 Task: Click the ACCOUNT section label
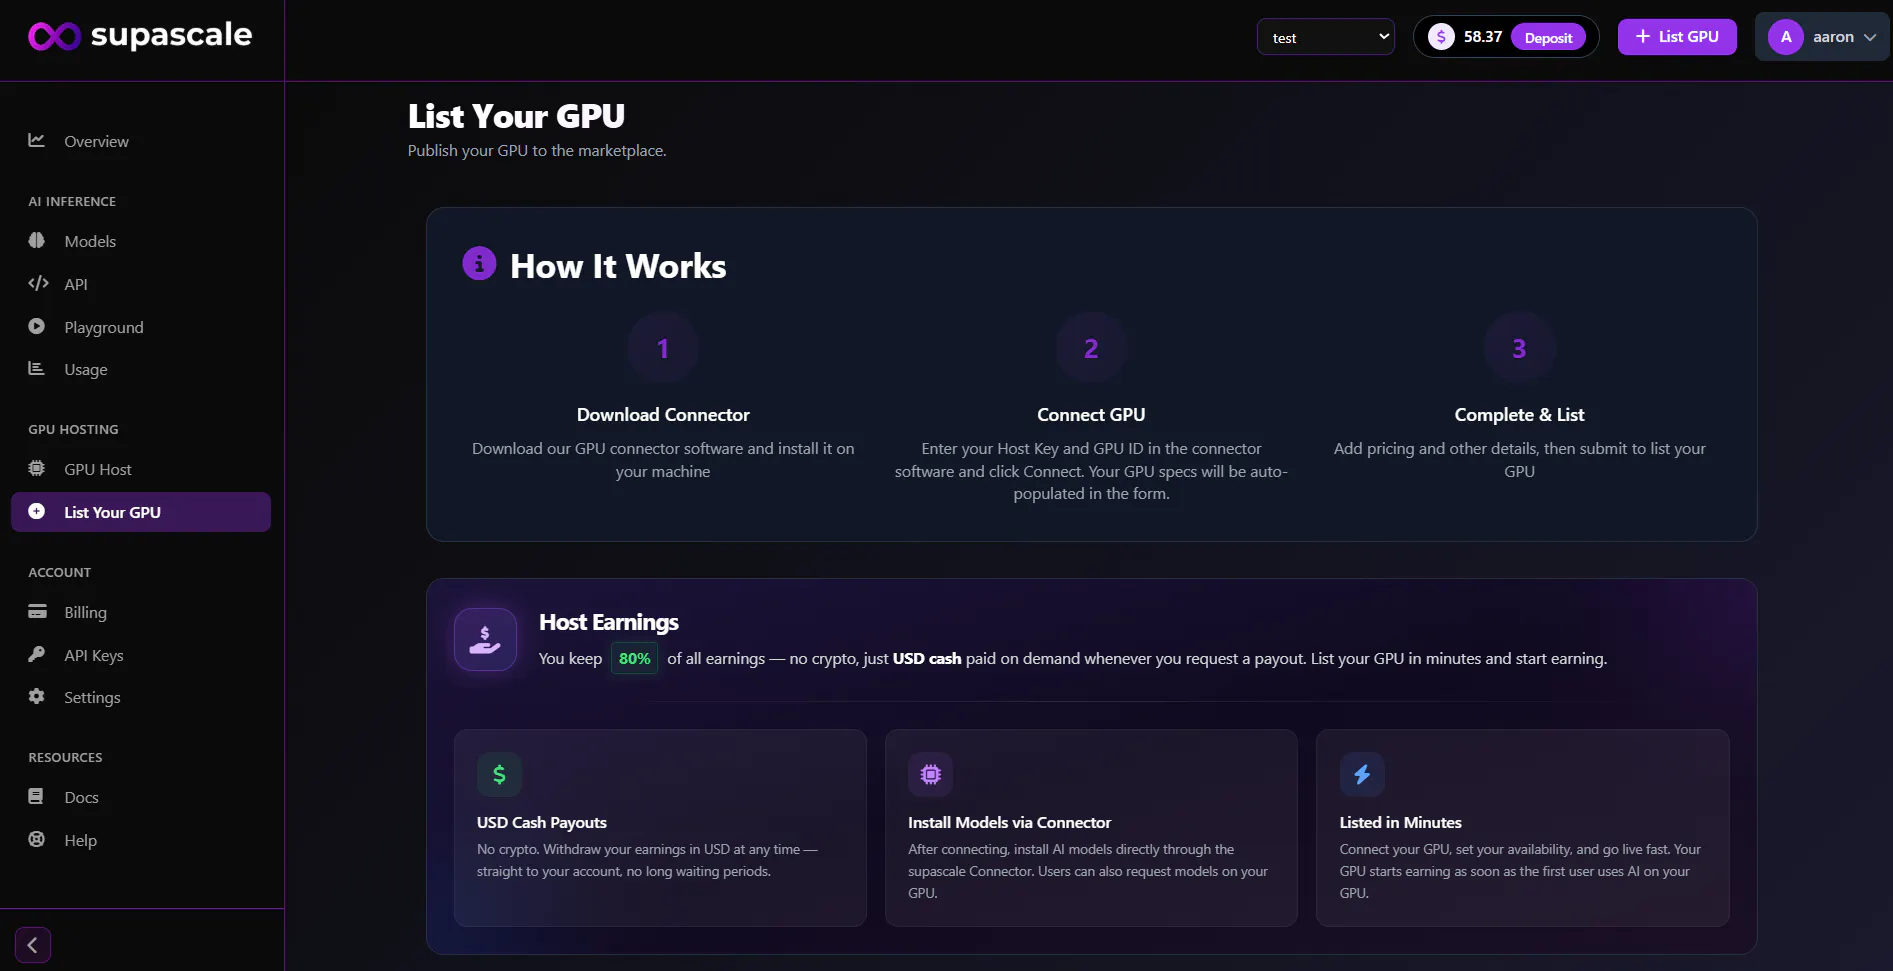pos(60,572)
